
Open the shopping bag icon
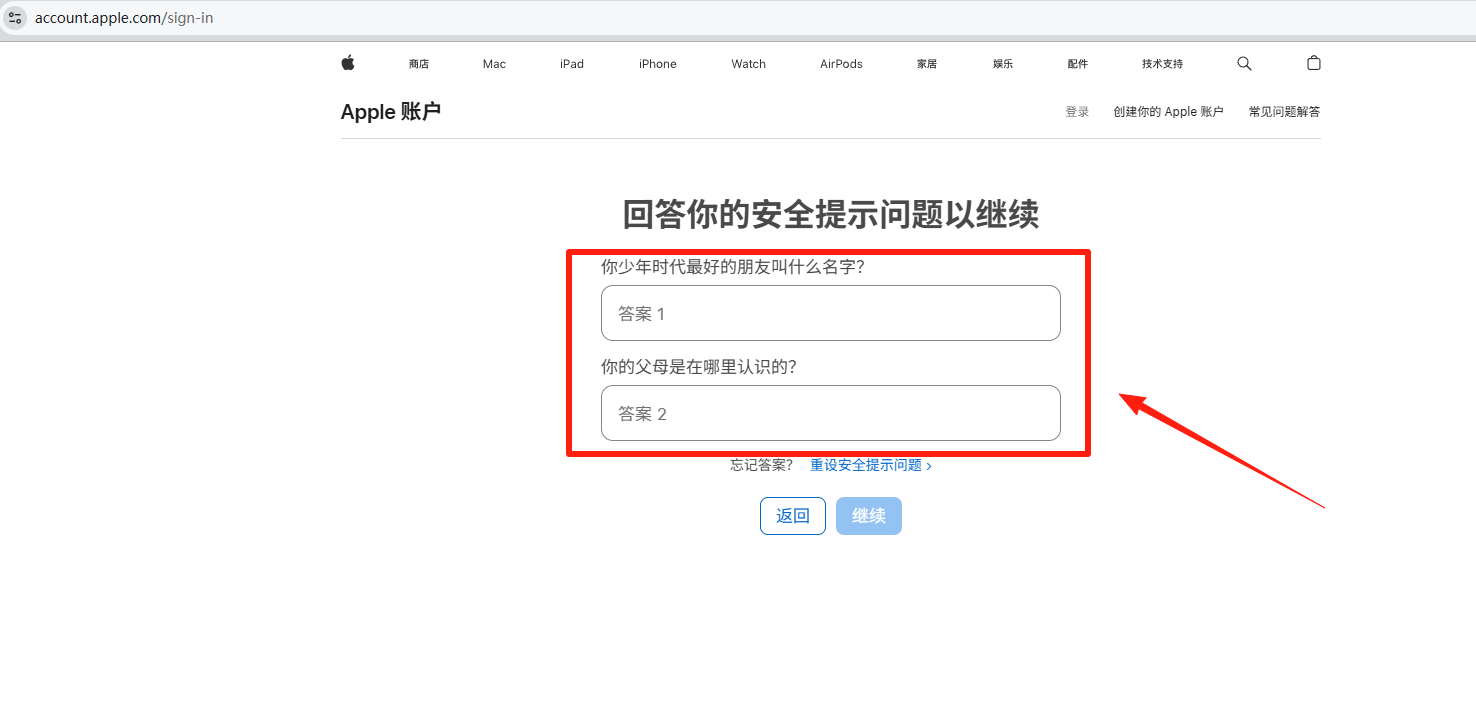click(1314, 63)
